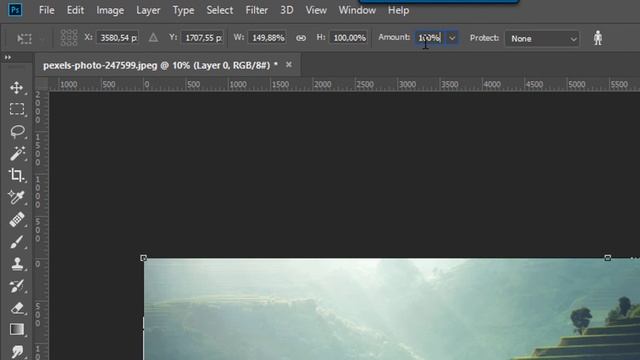Click the top-right transform handle on image
The width and height of the screenshot is (640, 360).
[x=608, y=258]
